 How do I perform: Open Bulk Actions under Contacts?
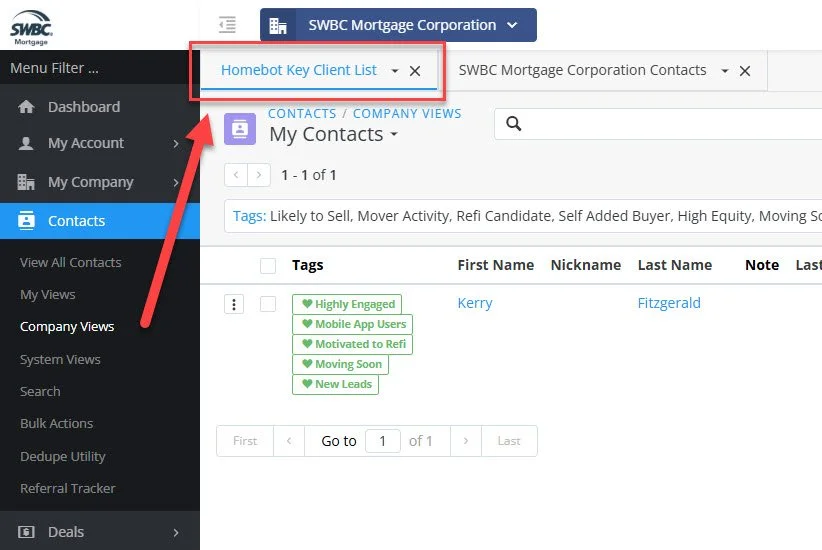[x=57, y=424]
